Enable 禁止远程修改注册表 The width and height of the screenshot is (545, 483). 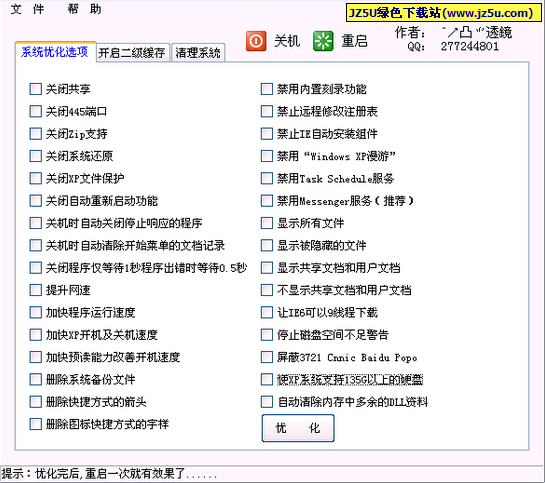tap(267, 111)
